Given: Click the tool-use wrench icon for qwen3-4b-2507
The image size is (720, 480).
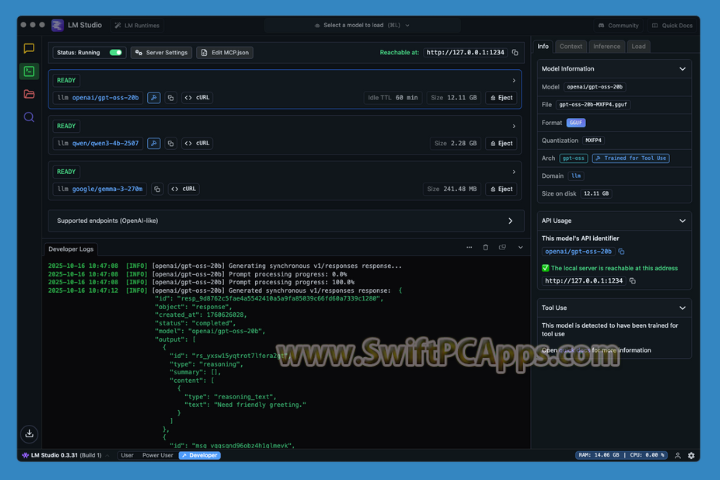Looking at the screenshot, I should (154, 143).
